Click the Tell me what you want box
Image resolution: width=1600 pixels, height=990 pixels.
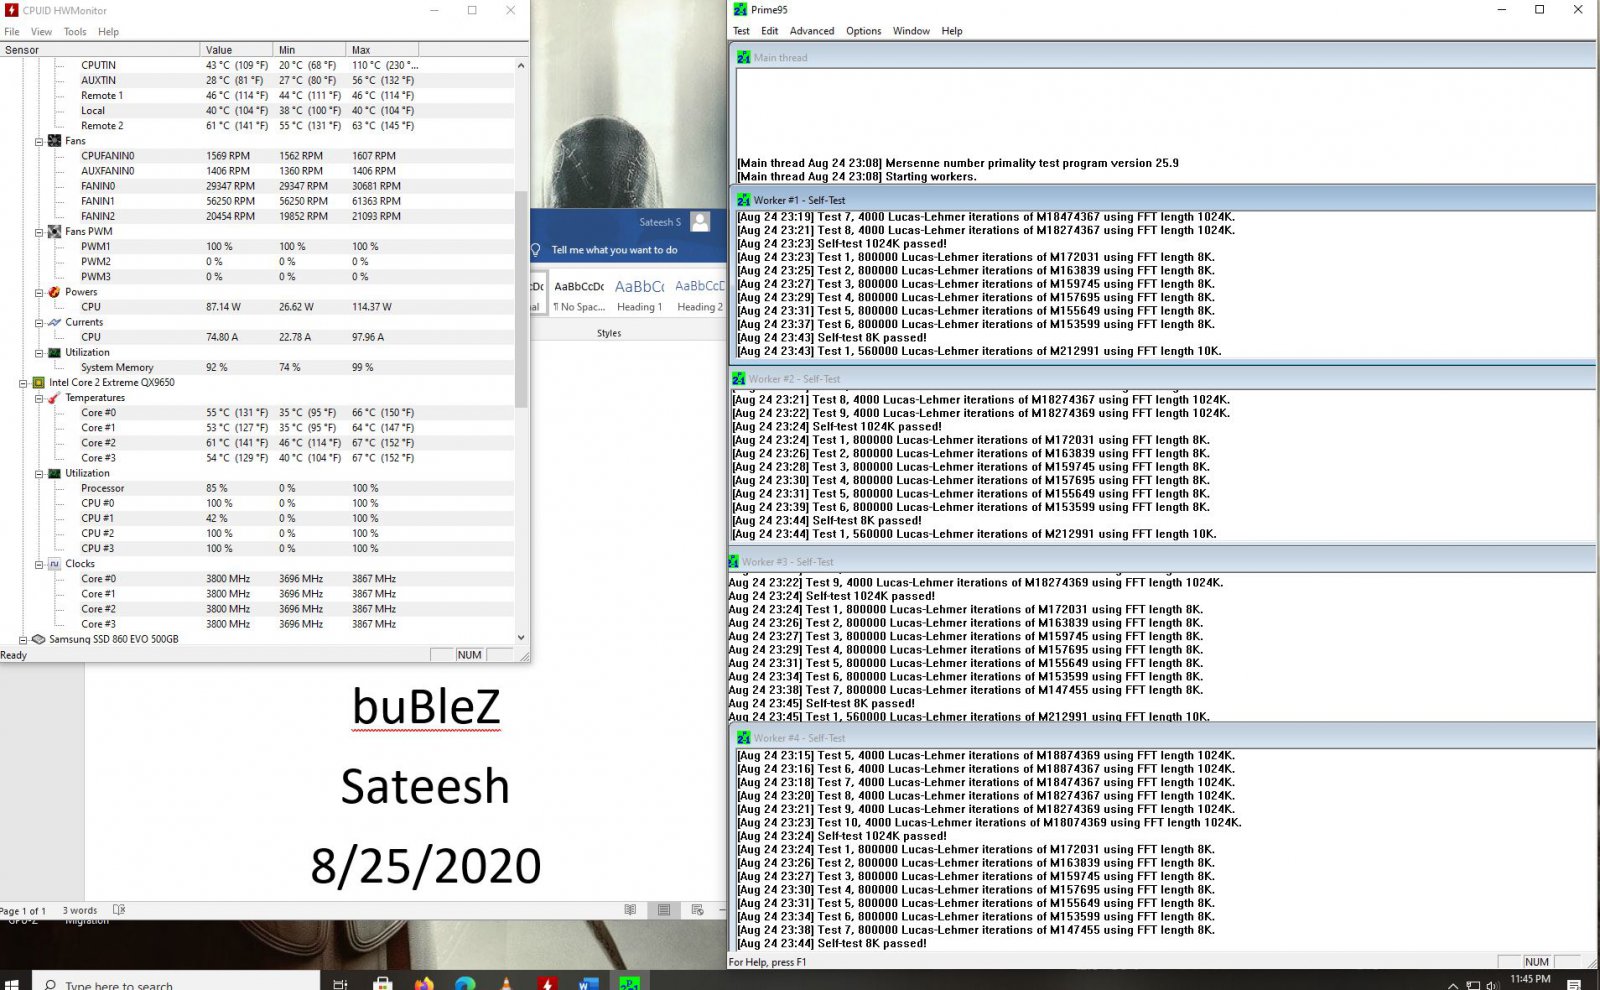point(614,250)
